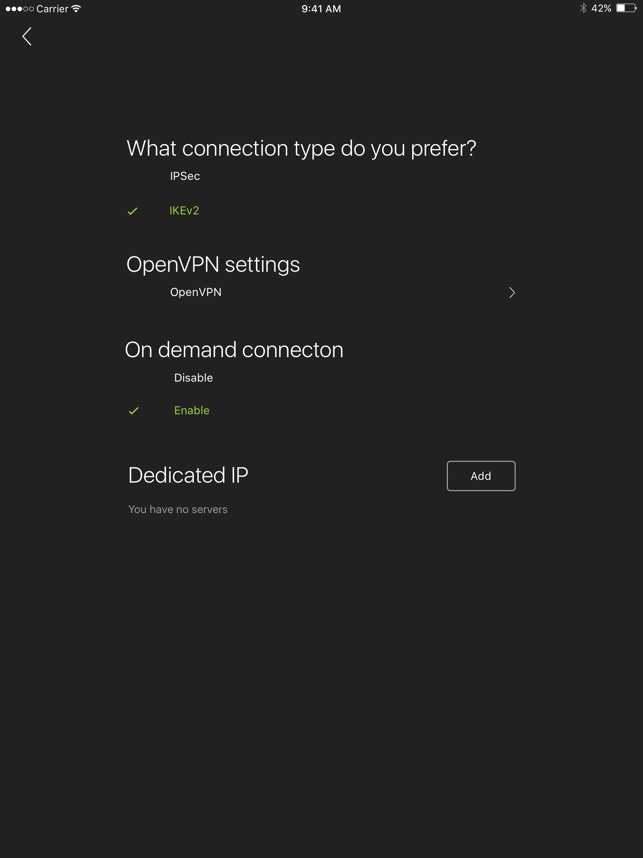Tap the battery icon in status bar
This screenshot has height=858, width=643.
(x=626, y=8)
